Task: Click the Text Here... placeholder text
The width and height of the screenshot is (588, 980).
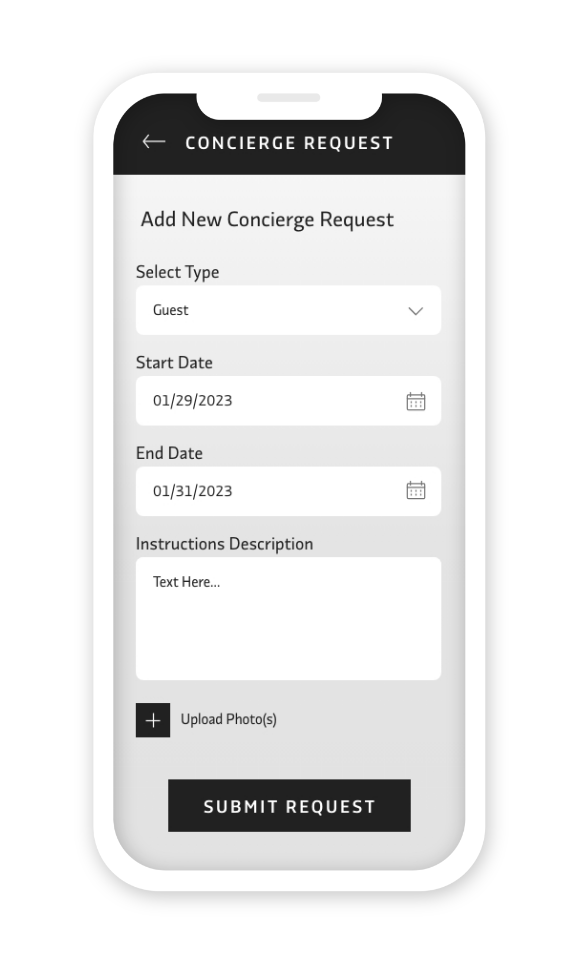Action: coord(186,582)
